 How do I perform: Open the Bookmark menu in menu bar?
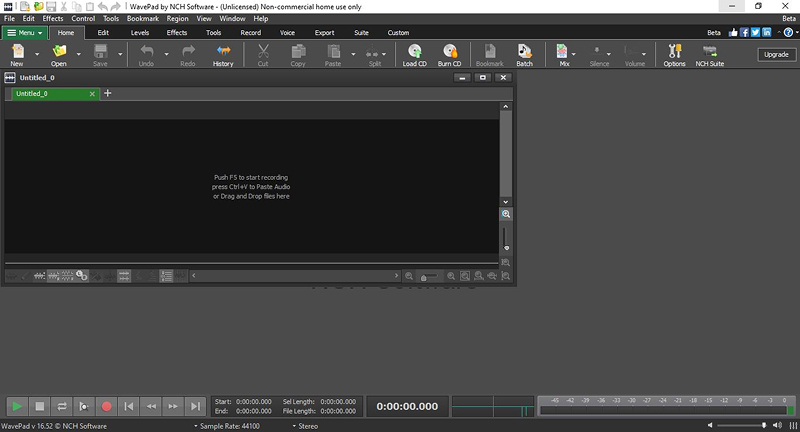(x=143, y=18)
